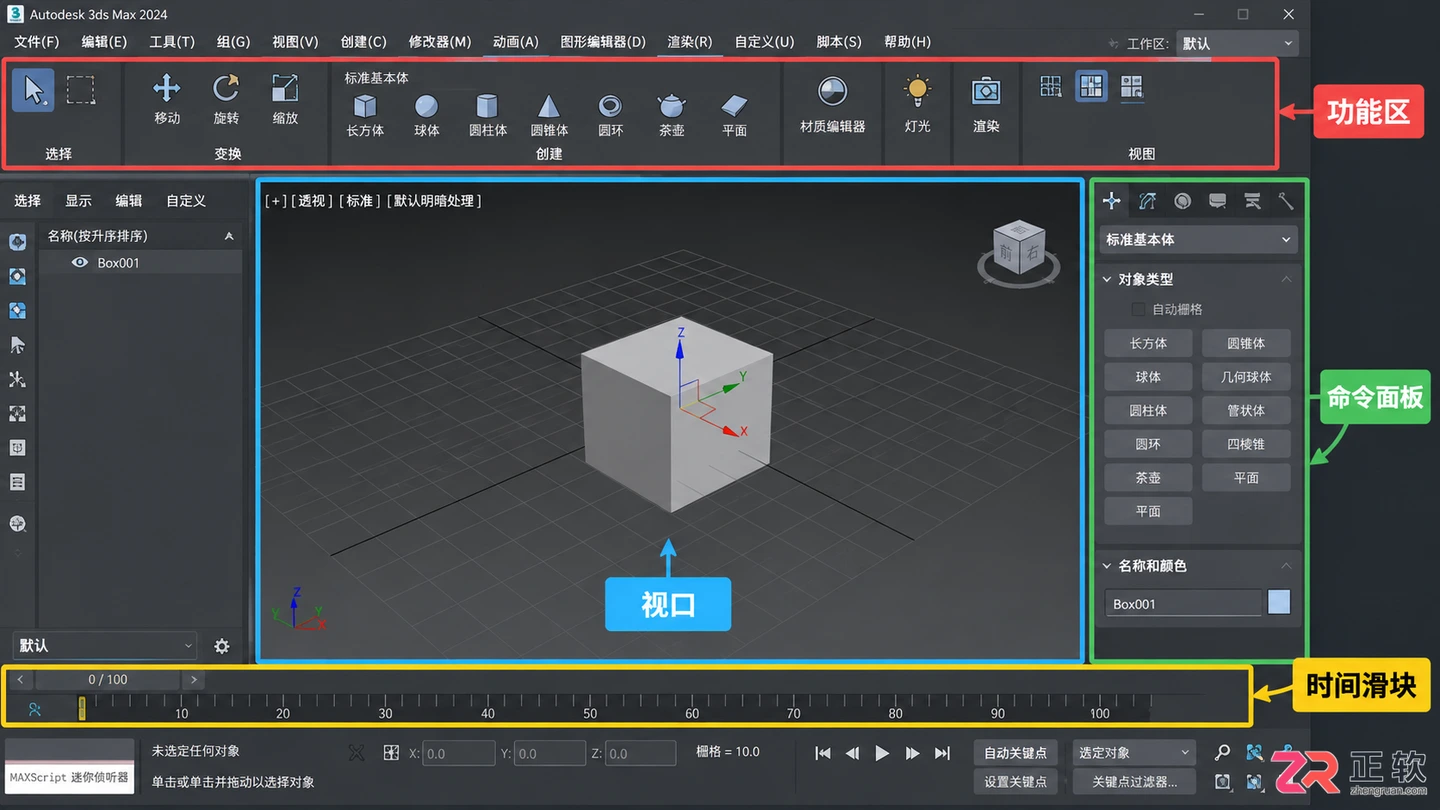Activate the rectangular selection region tool
Image resolution: width=1440 pixels, height=810 pixels.
[80, 90]
